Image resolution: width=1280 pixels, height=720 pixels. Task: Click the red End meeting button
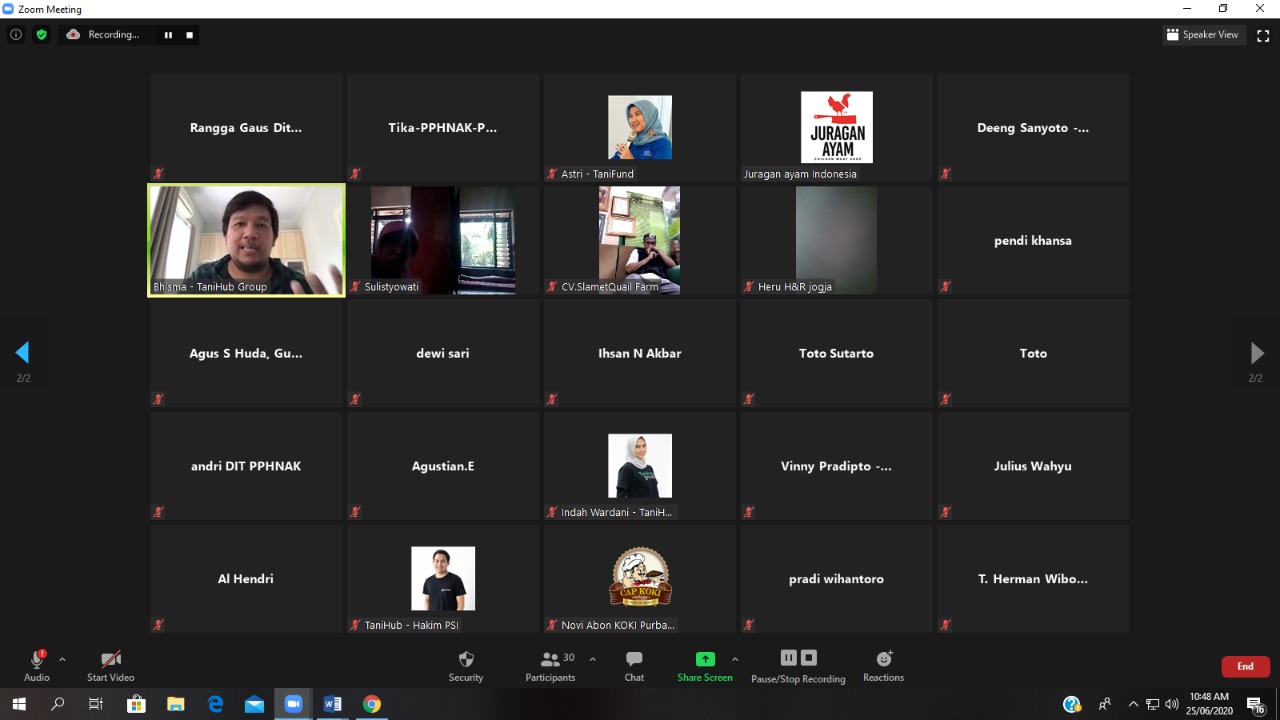click(x=1245, y=666)
